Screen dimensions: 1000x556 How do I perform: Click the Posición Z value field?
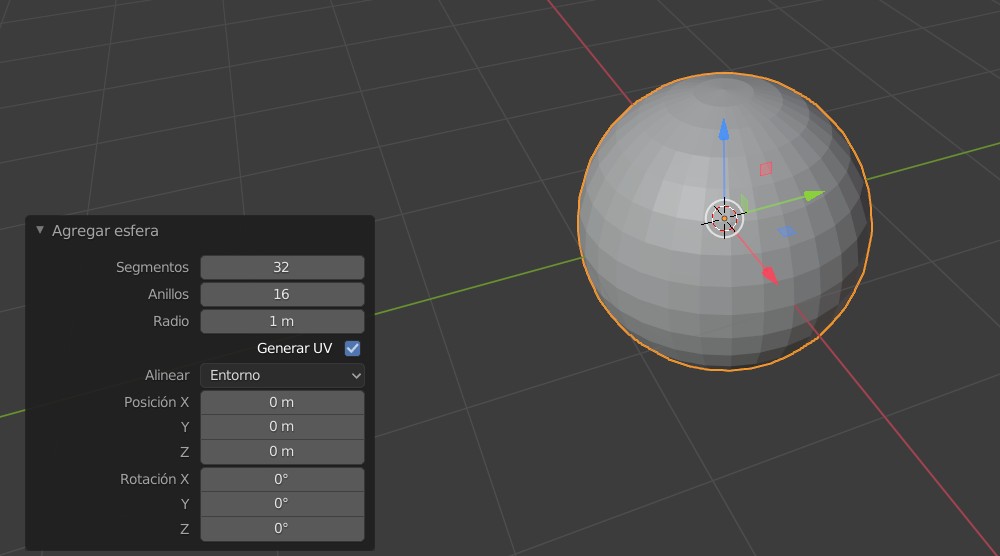click(x=283, y=451)
